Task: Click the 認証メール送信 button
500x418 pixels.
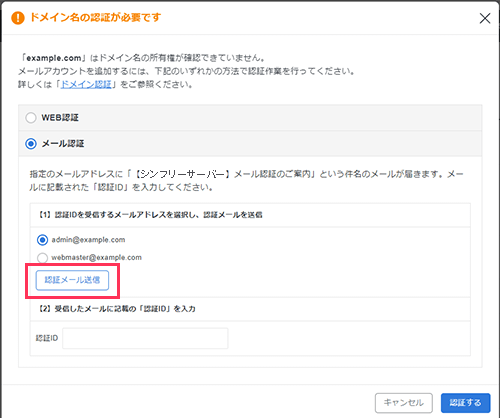Action: point(72,280)
